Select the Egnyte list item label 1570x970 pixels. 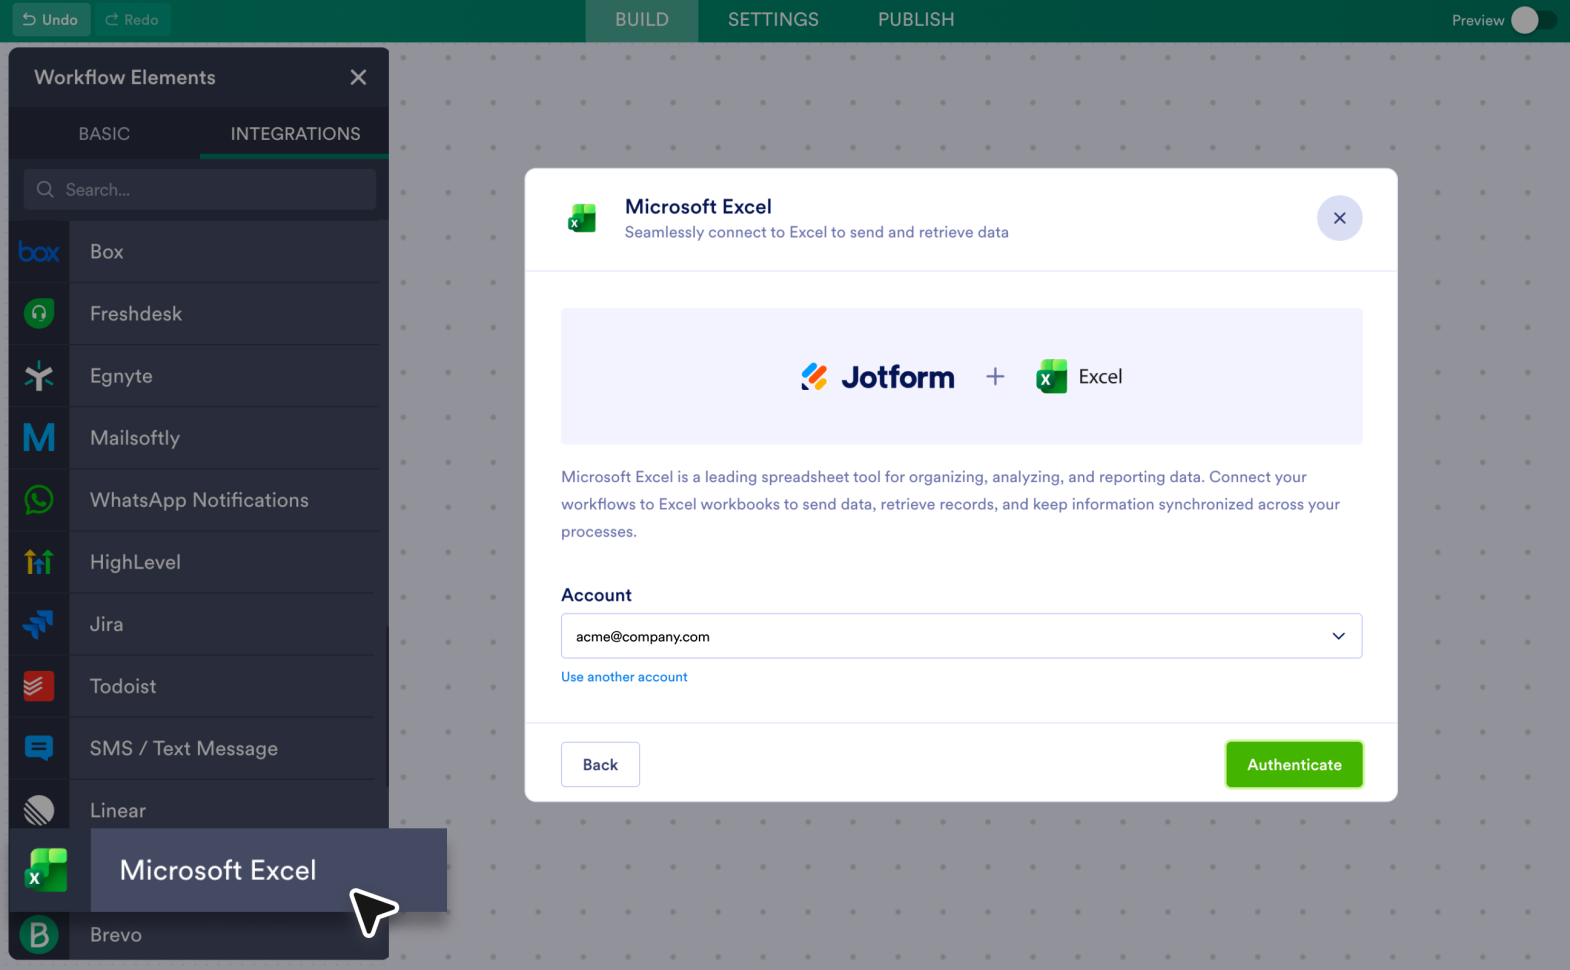pos(121,376)
